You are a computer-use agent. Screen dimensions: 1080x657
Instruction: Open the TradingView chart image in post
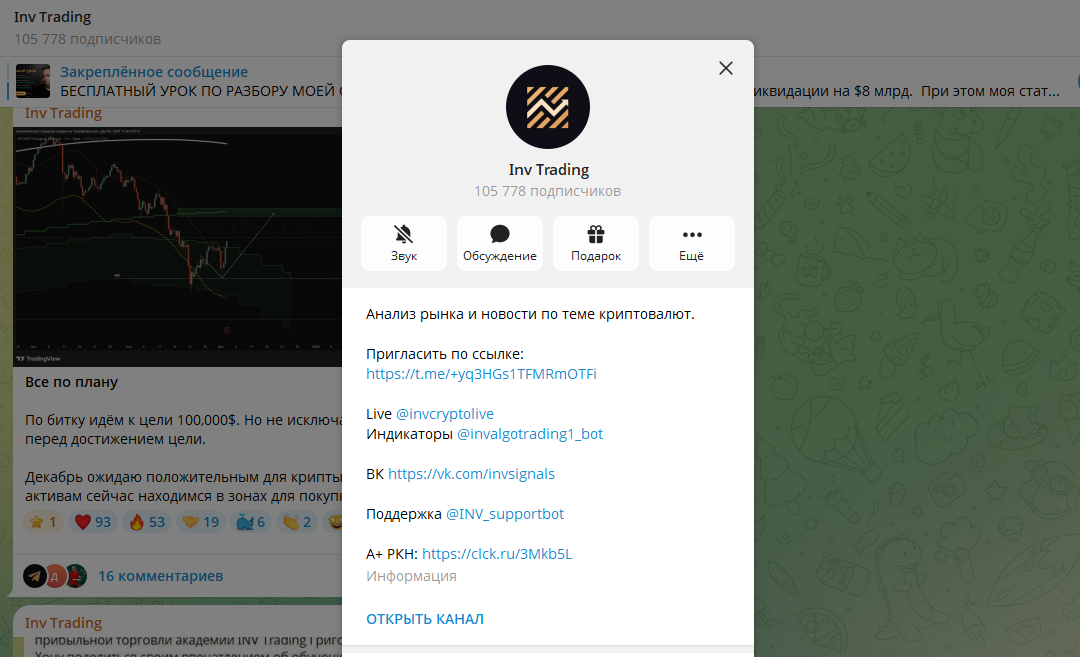178,246
